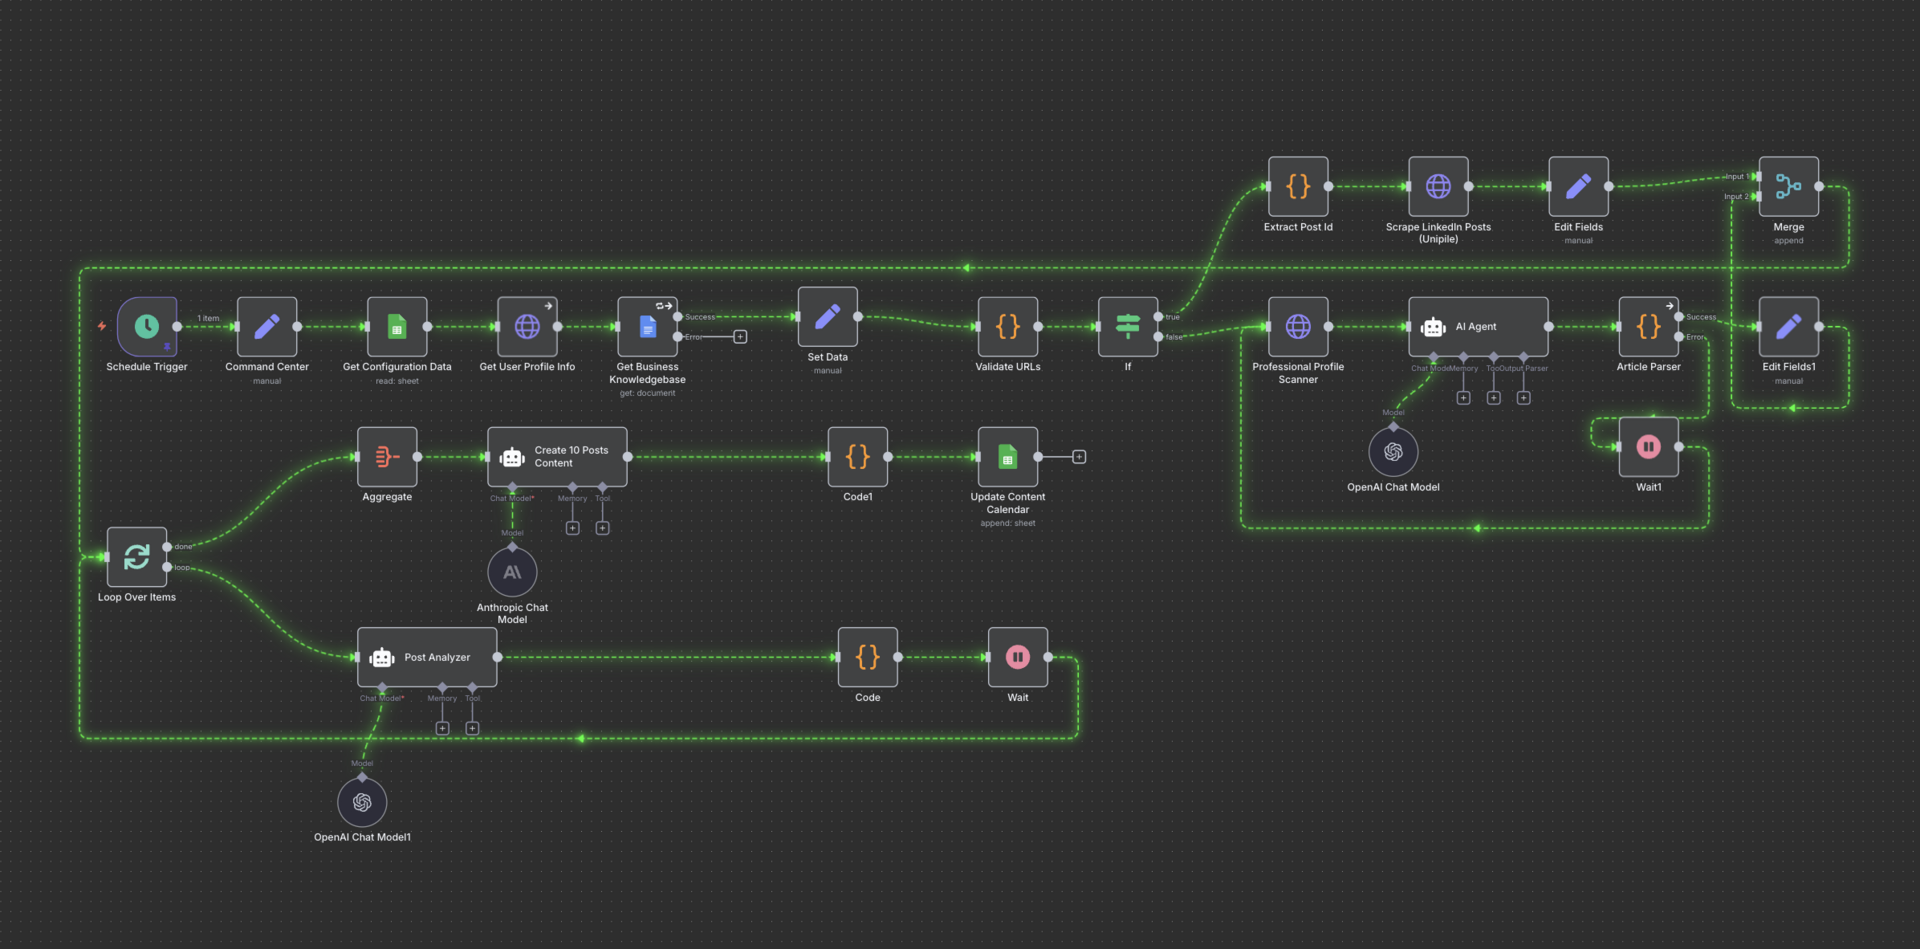Select the OpenAI Chat Model1 node
This screenshot has width=1920, height=949.
(362, 801)
